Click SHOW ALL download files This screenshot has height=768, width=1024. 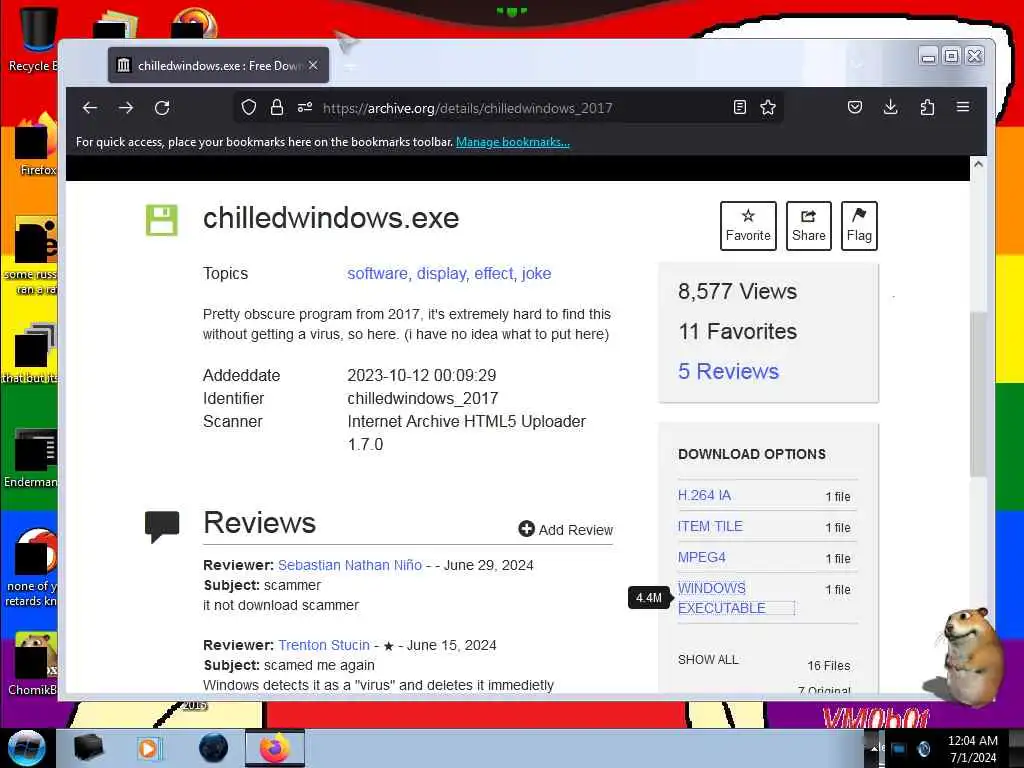coord(708,660)
